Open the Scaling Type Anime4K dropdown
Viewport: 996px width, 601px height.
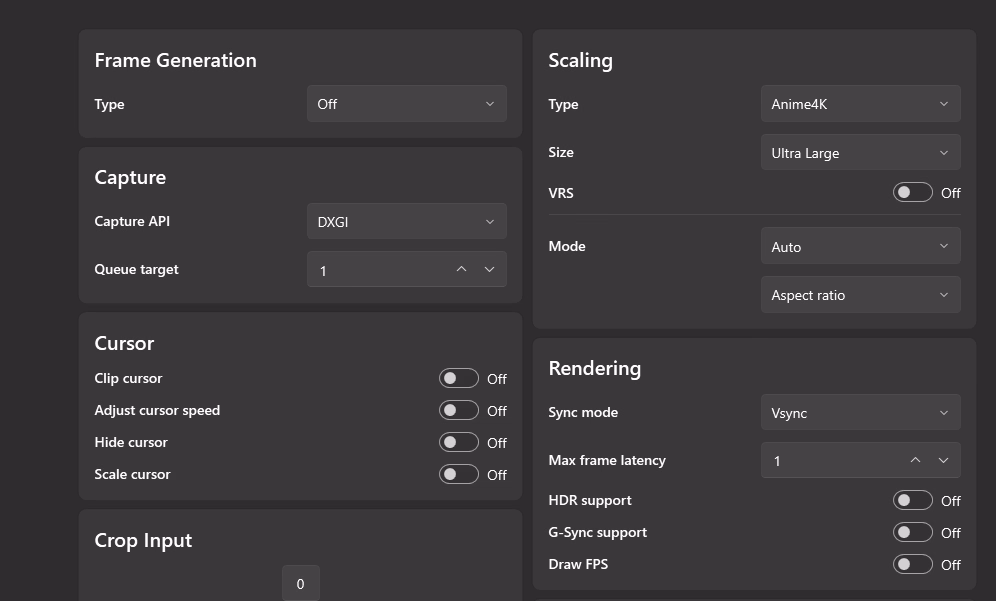pyautogui.click(x=860, y=104)
